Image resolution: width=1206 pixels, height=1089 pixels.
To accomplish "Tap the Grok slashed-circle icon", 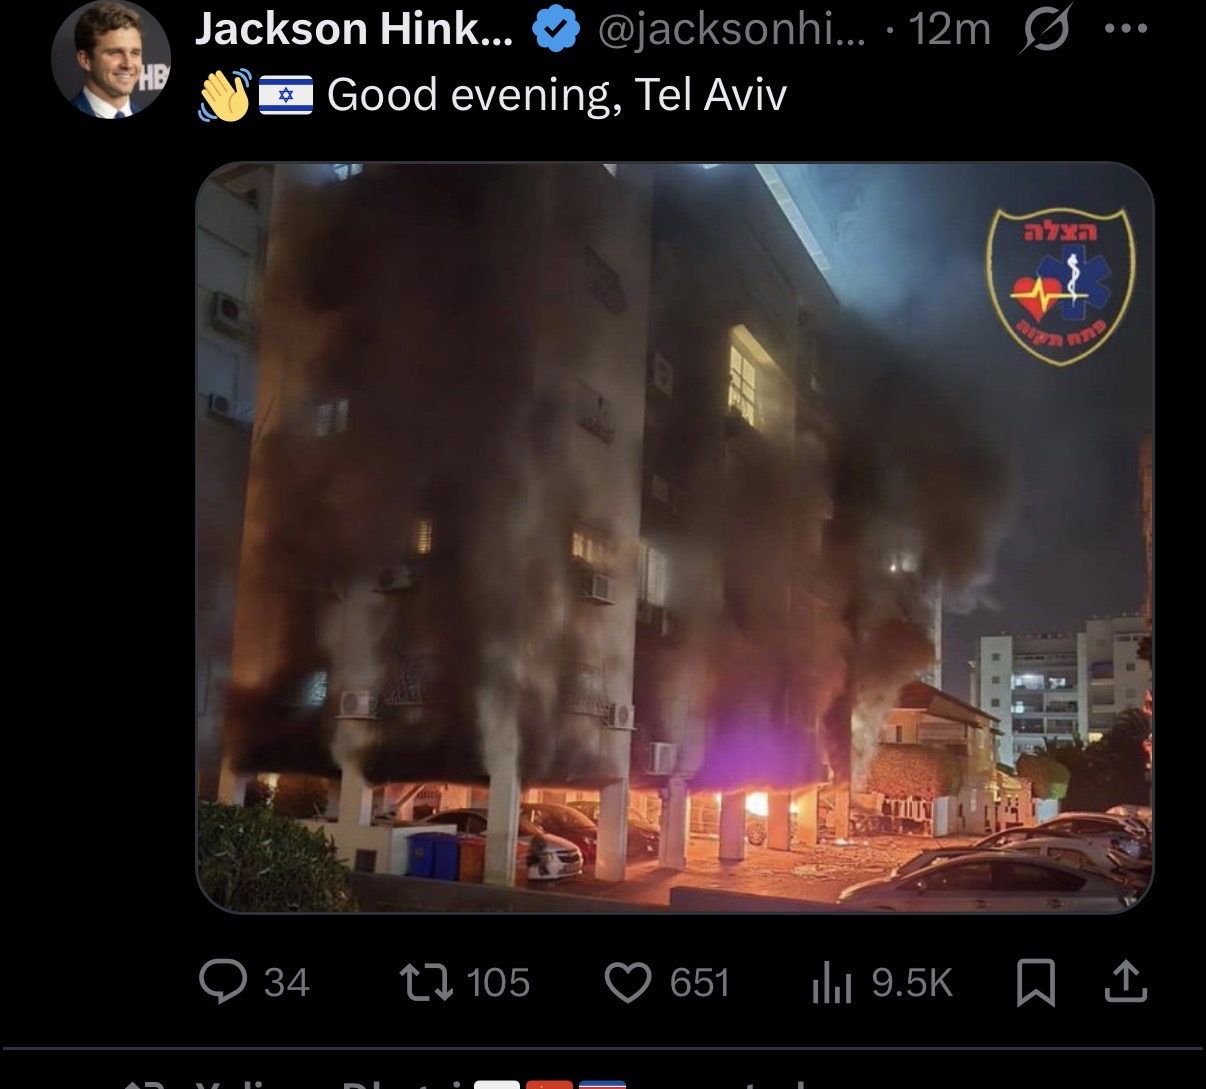I will pyautogui.click(x=1043, y=30).
